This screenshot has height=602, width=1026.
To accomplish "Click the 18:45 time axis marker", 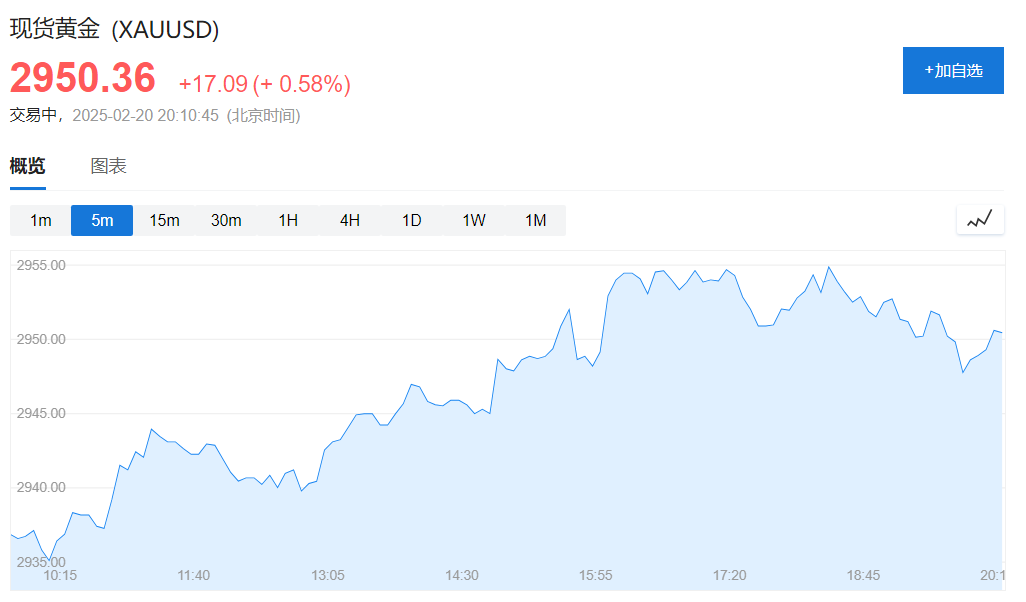I will click(x=864, y=575).
